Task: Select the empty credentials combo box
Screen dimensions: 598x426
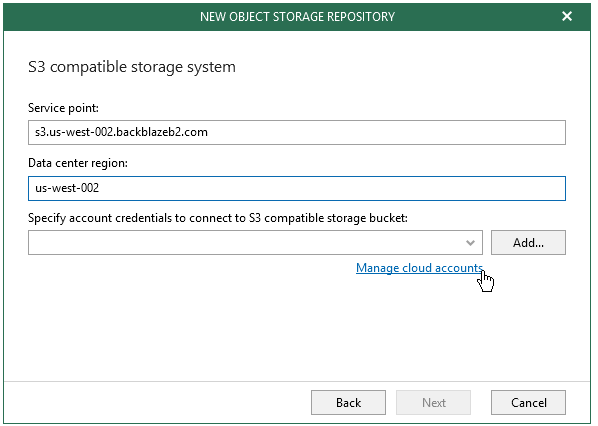Action: click(255, 243)
